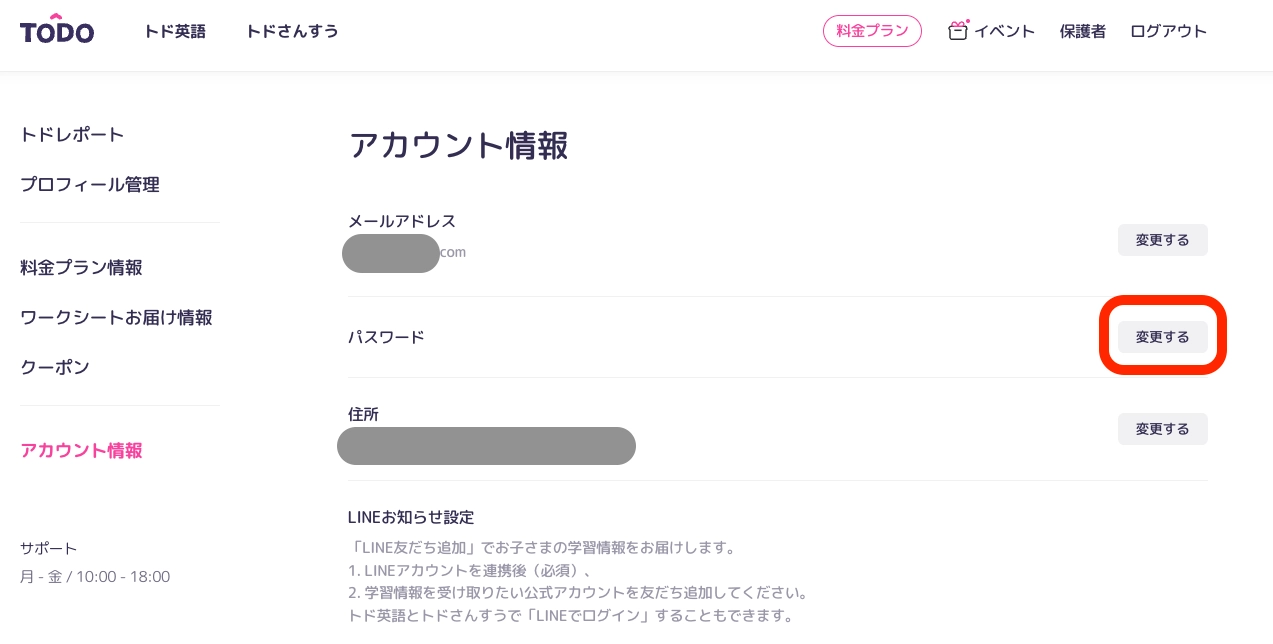Viewport: 1273px width, 644px height.
Task: Open the イベント text link
Action: click(1004, 31)
